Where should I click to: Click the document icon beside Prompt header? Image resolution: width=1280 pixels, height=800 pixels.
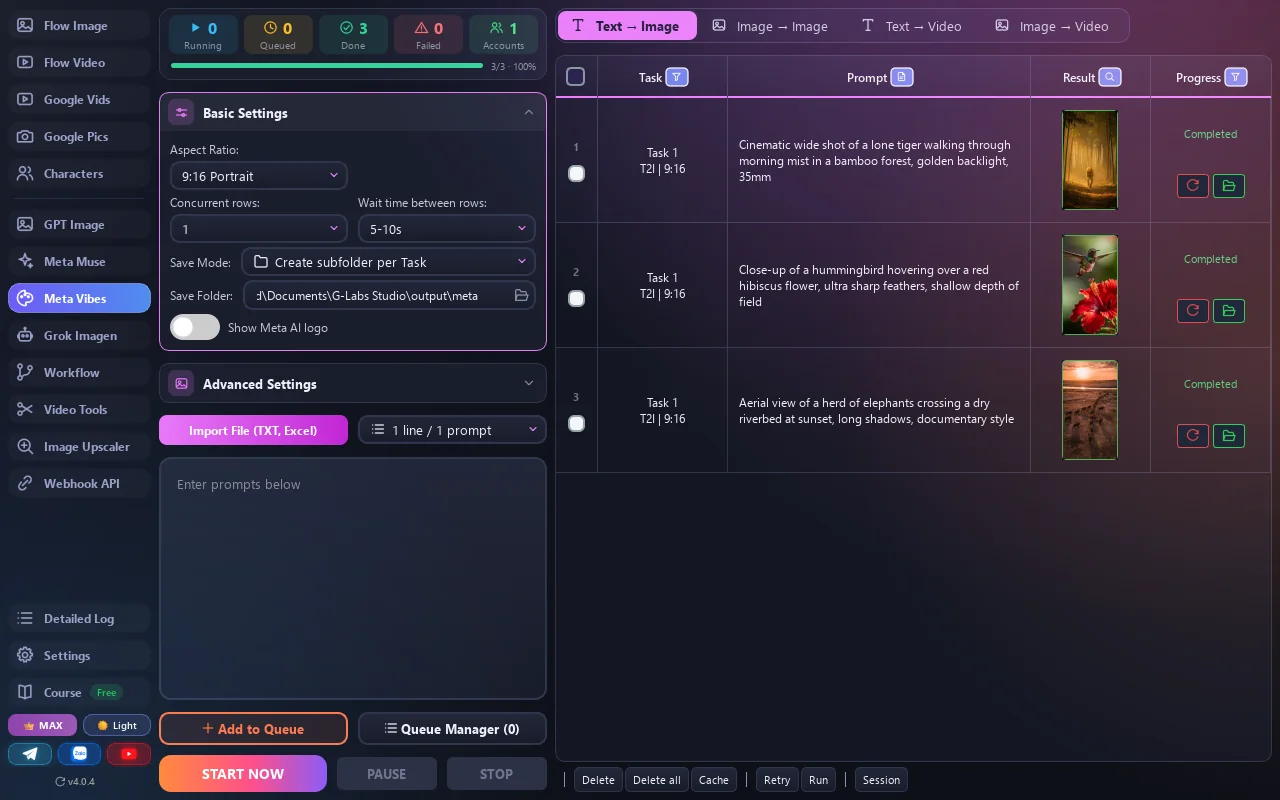pos(902,77)
